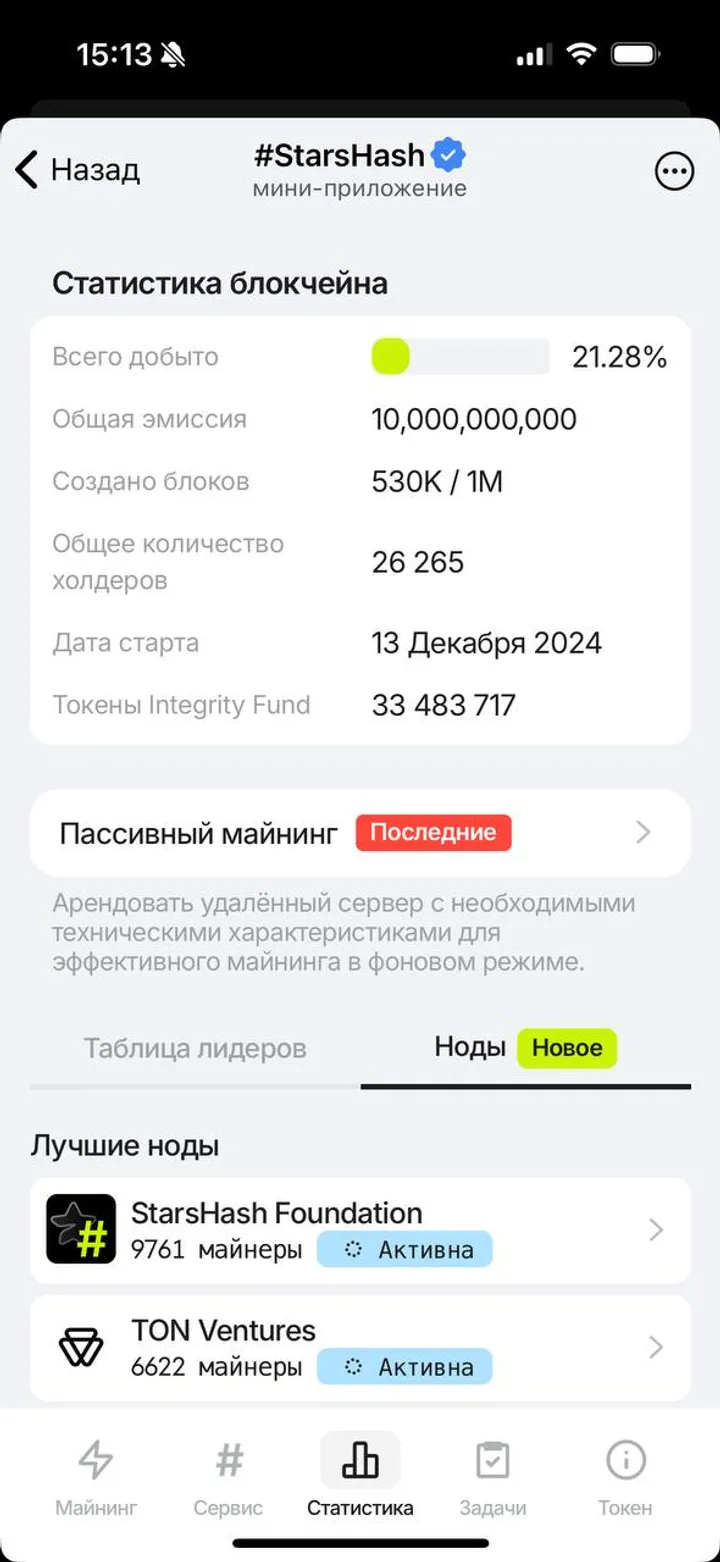
Task: Expand TON Ventures node chevron
Action: click(656, 1347)
